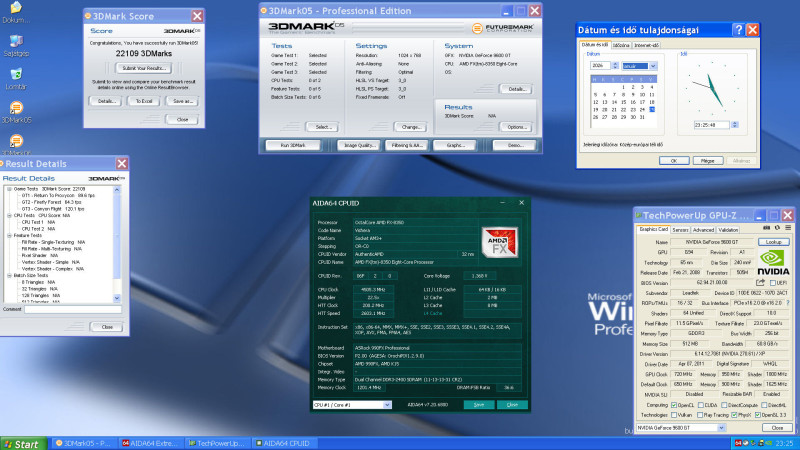The width and height of the screenshot is (800, 450).
Task: Click the Graphs button in 3DMark05
Action: (x=455, y=145)
